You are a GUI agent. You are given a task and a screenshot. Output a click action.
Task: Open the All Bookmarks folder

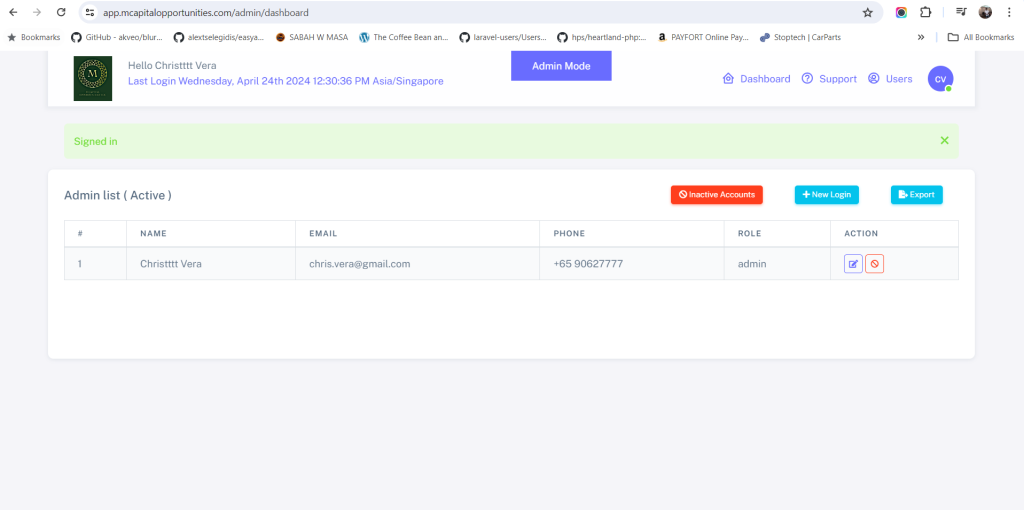click(x=980, y=37)
